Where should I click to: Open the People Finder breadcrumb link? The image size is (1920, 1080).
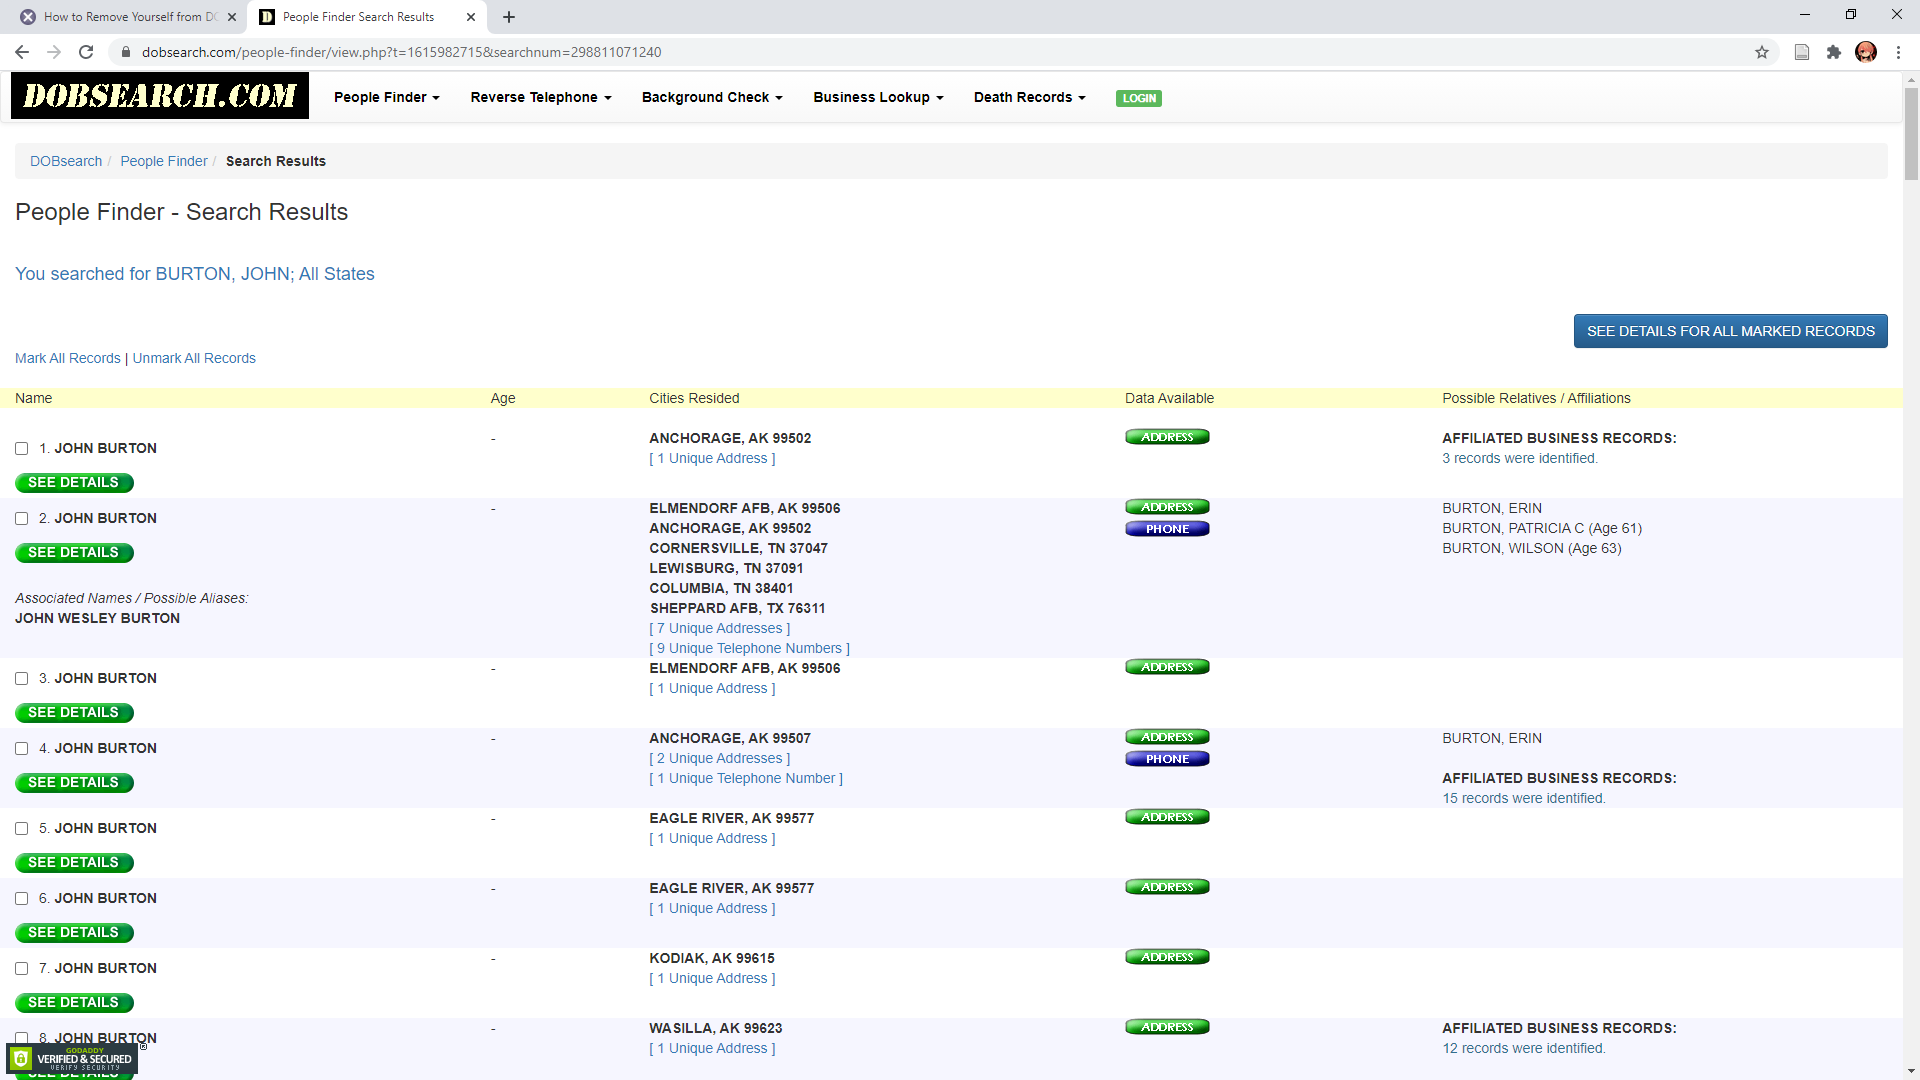pyautogui.click(x=164, y=161)
